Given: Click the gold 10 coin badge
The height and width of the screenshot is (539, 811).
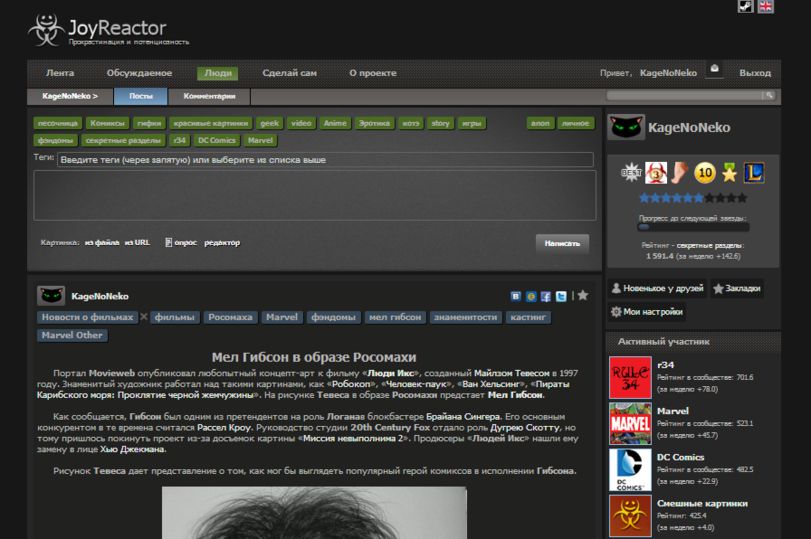Looking at the screenshot, I should tap(704, 173).
